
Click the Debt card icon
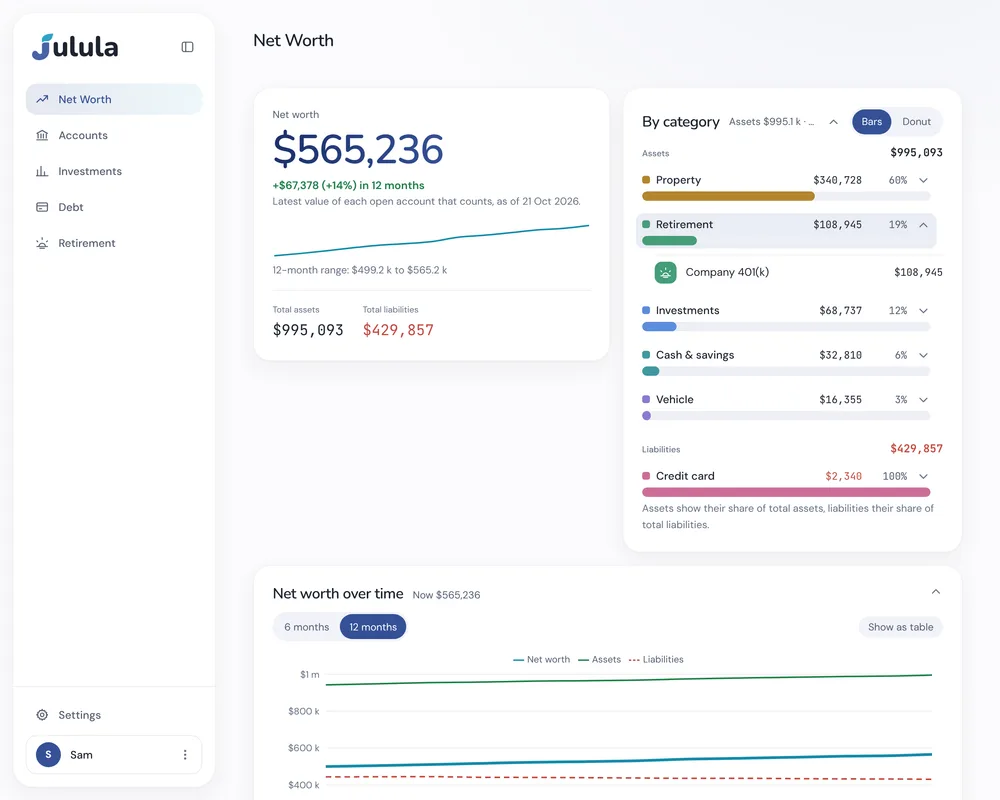tap(42, 207)
